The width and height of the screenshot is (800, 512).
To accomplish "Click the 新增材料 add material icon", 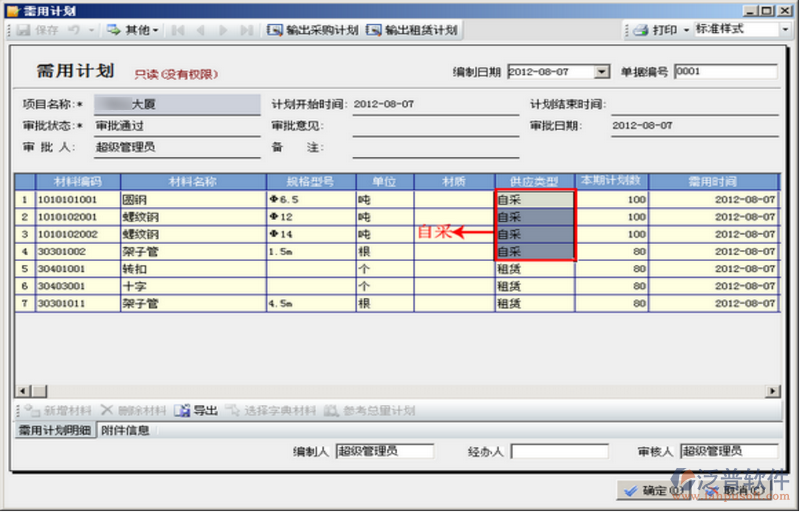I will [x=29, y=411].
